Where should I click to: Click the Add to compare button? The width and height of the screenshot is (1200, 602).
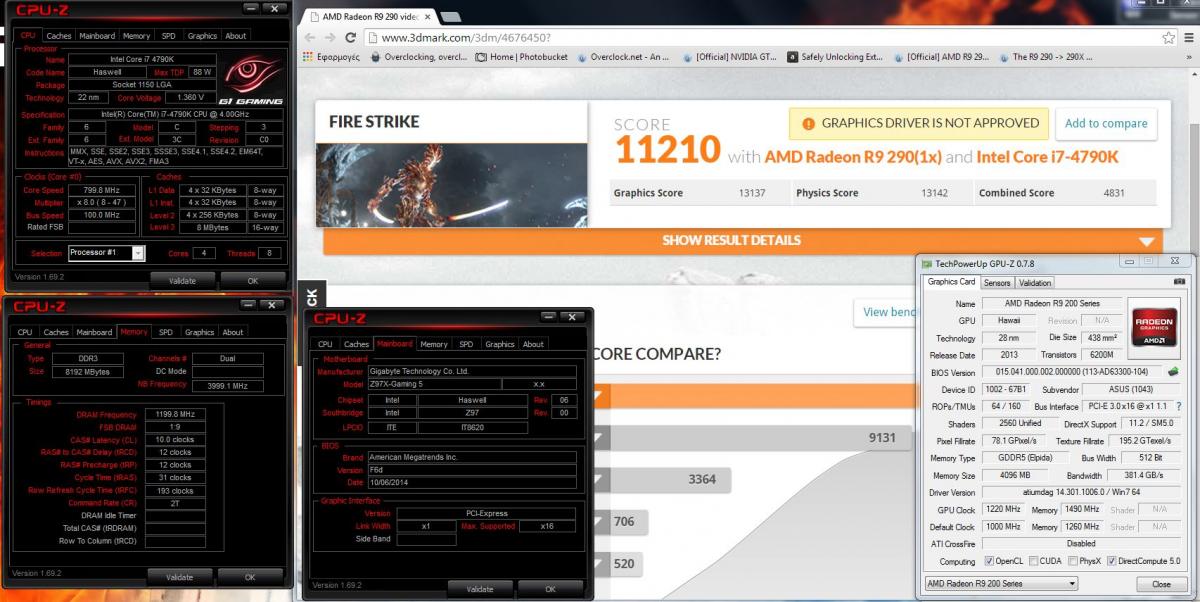pos(1105,123)
